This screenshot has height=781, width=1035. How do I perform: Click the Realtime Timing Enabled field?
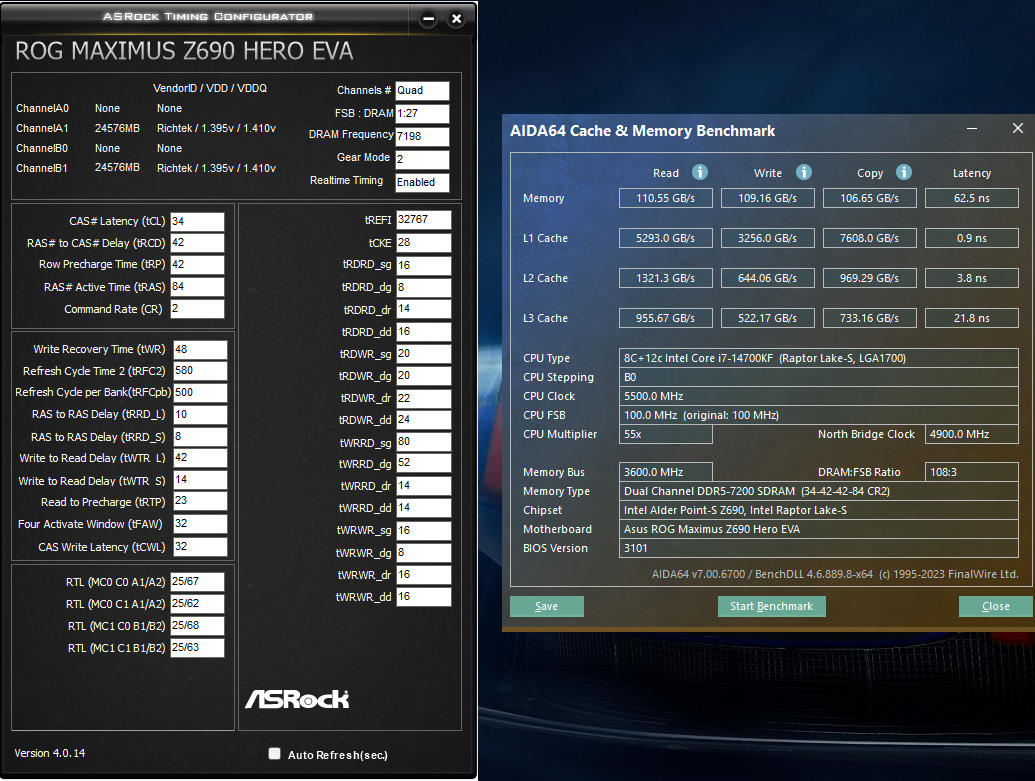(422, 183)
